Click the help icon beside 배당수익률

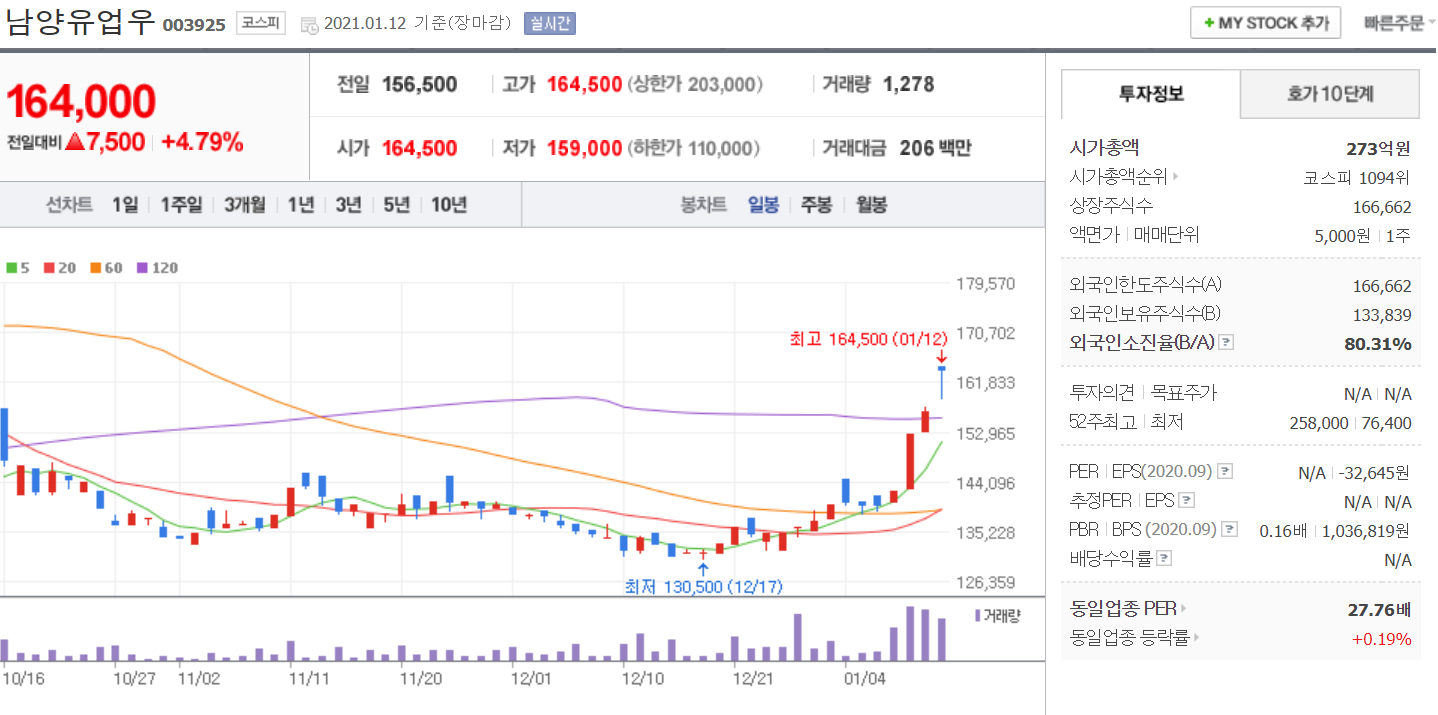(1164, 559)
